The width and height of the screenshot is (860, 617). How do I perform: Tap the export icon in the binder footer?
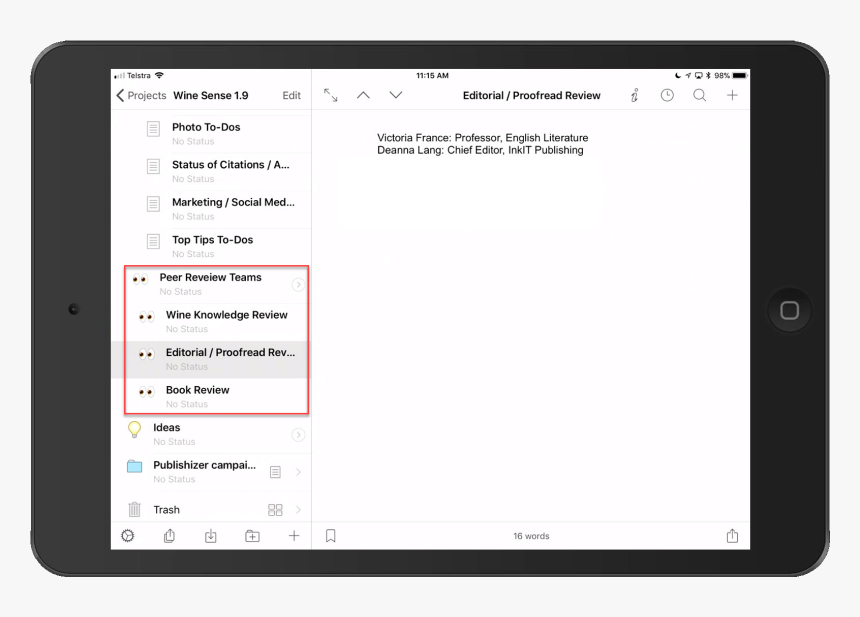169,536
